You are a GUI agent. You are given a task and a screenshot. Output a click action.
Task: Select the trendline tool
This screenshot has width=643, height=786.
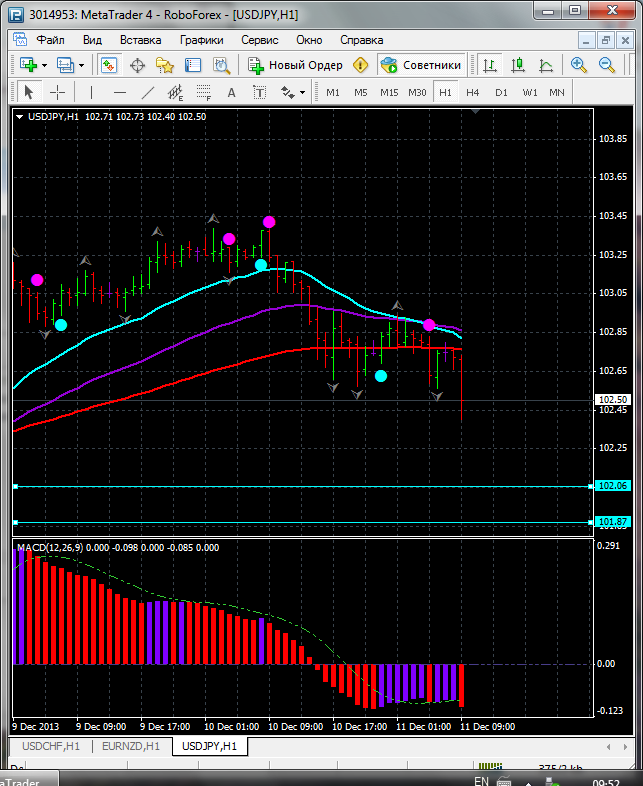pos(148,92)
